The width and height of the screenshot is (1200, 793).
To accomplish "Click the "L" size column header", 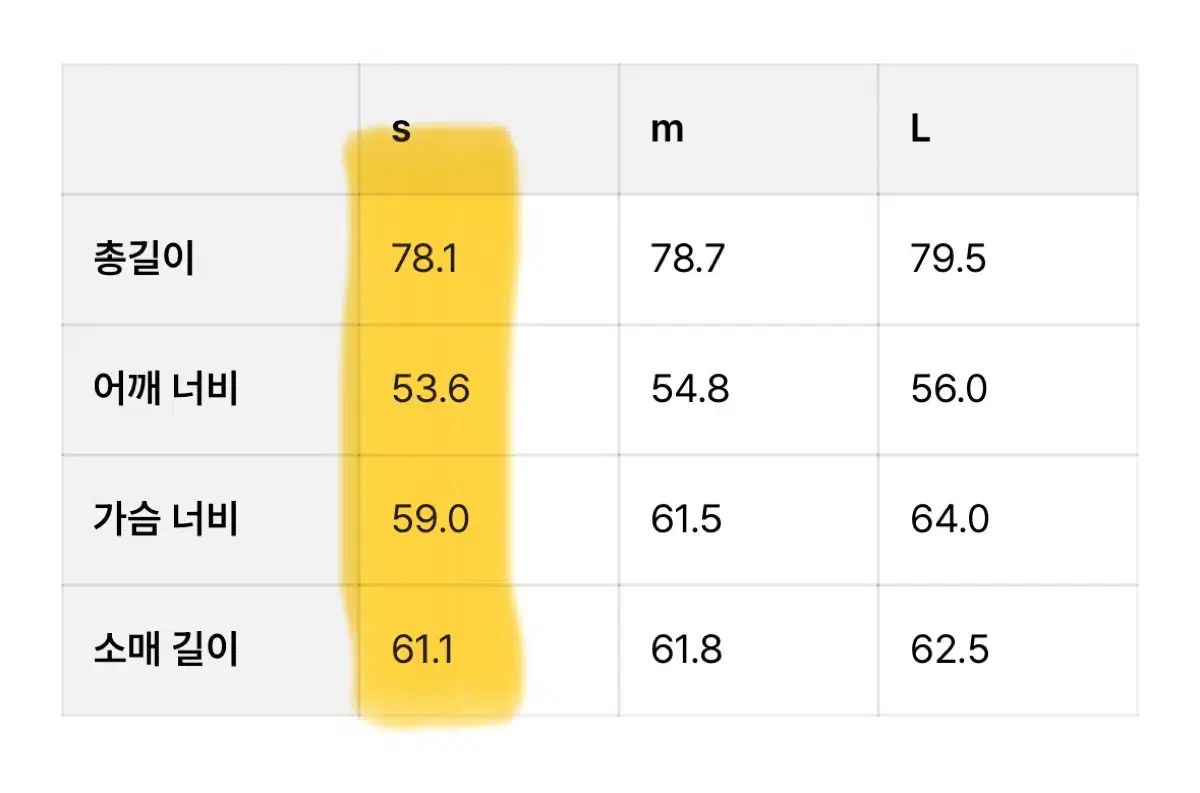I will pos(920,131).
